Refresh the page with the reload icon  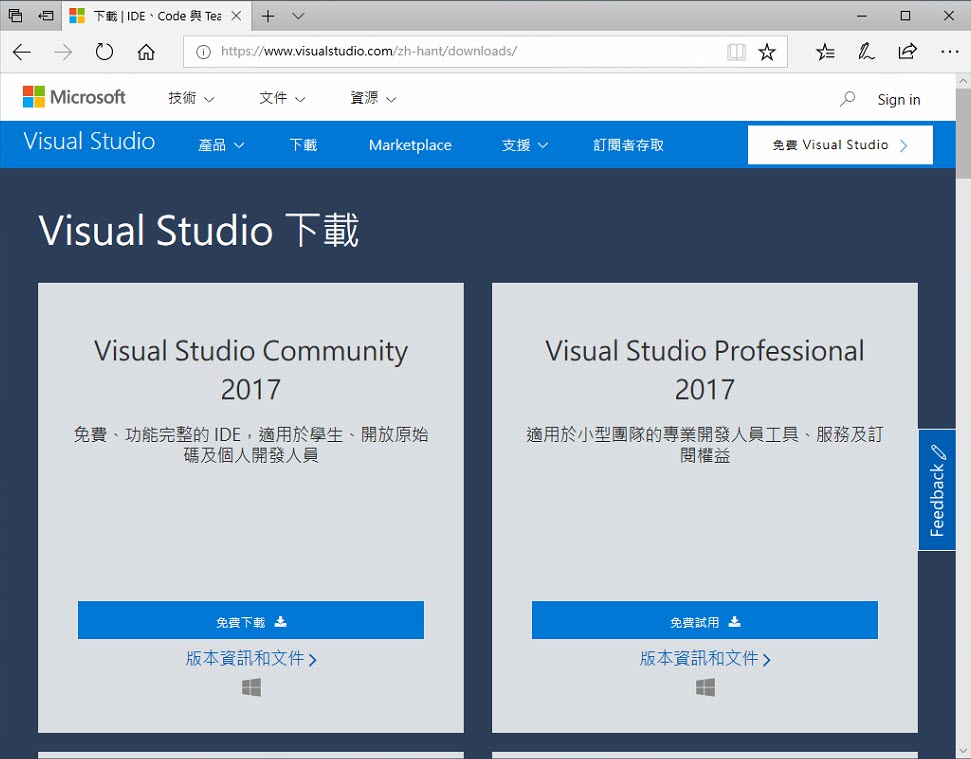[104, 51]
